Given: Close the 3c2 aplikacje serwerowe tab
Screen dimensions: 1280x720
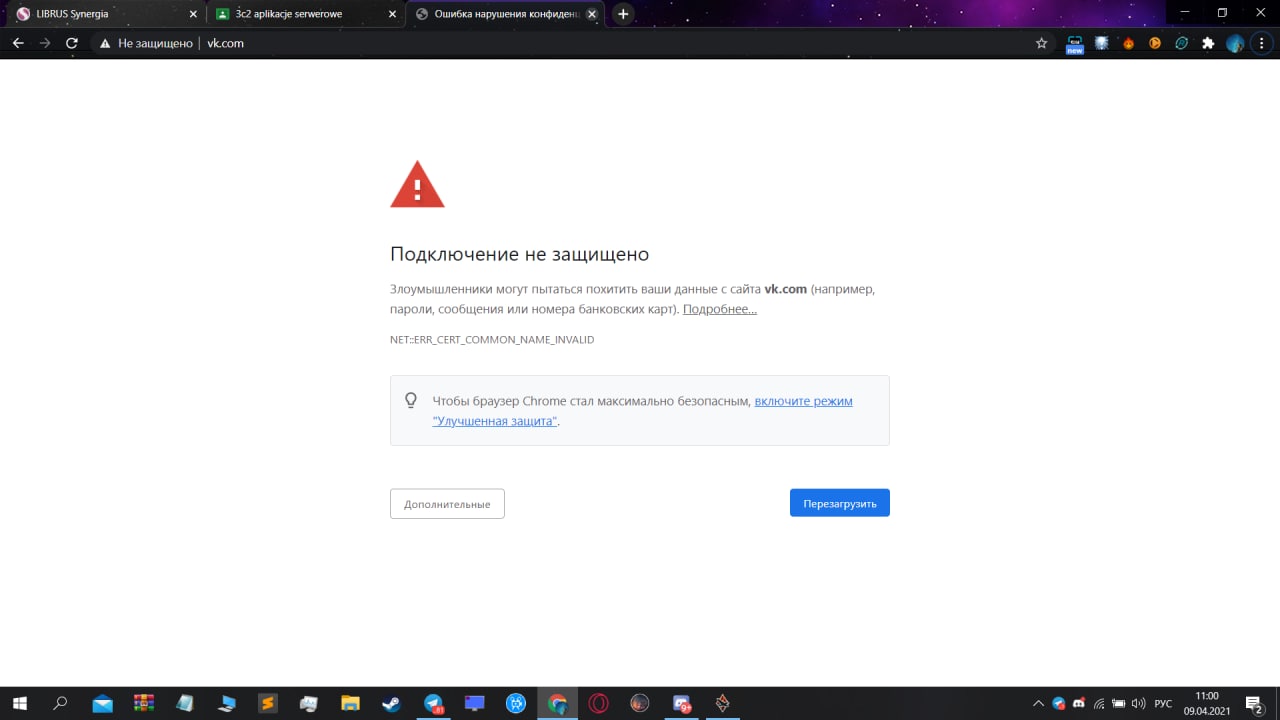Looking at the screenshot, I should (x=393, y=14).
